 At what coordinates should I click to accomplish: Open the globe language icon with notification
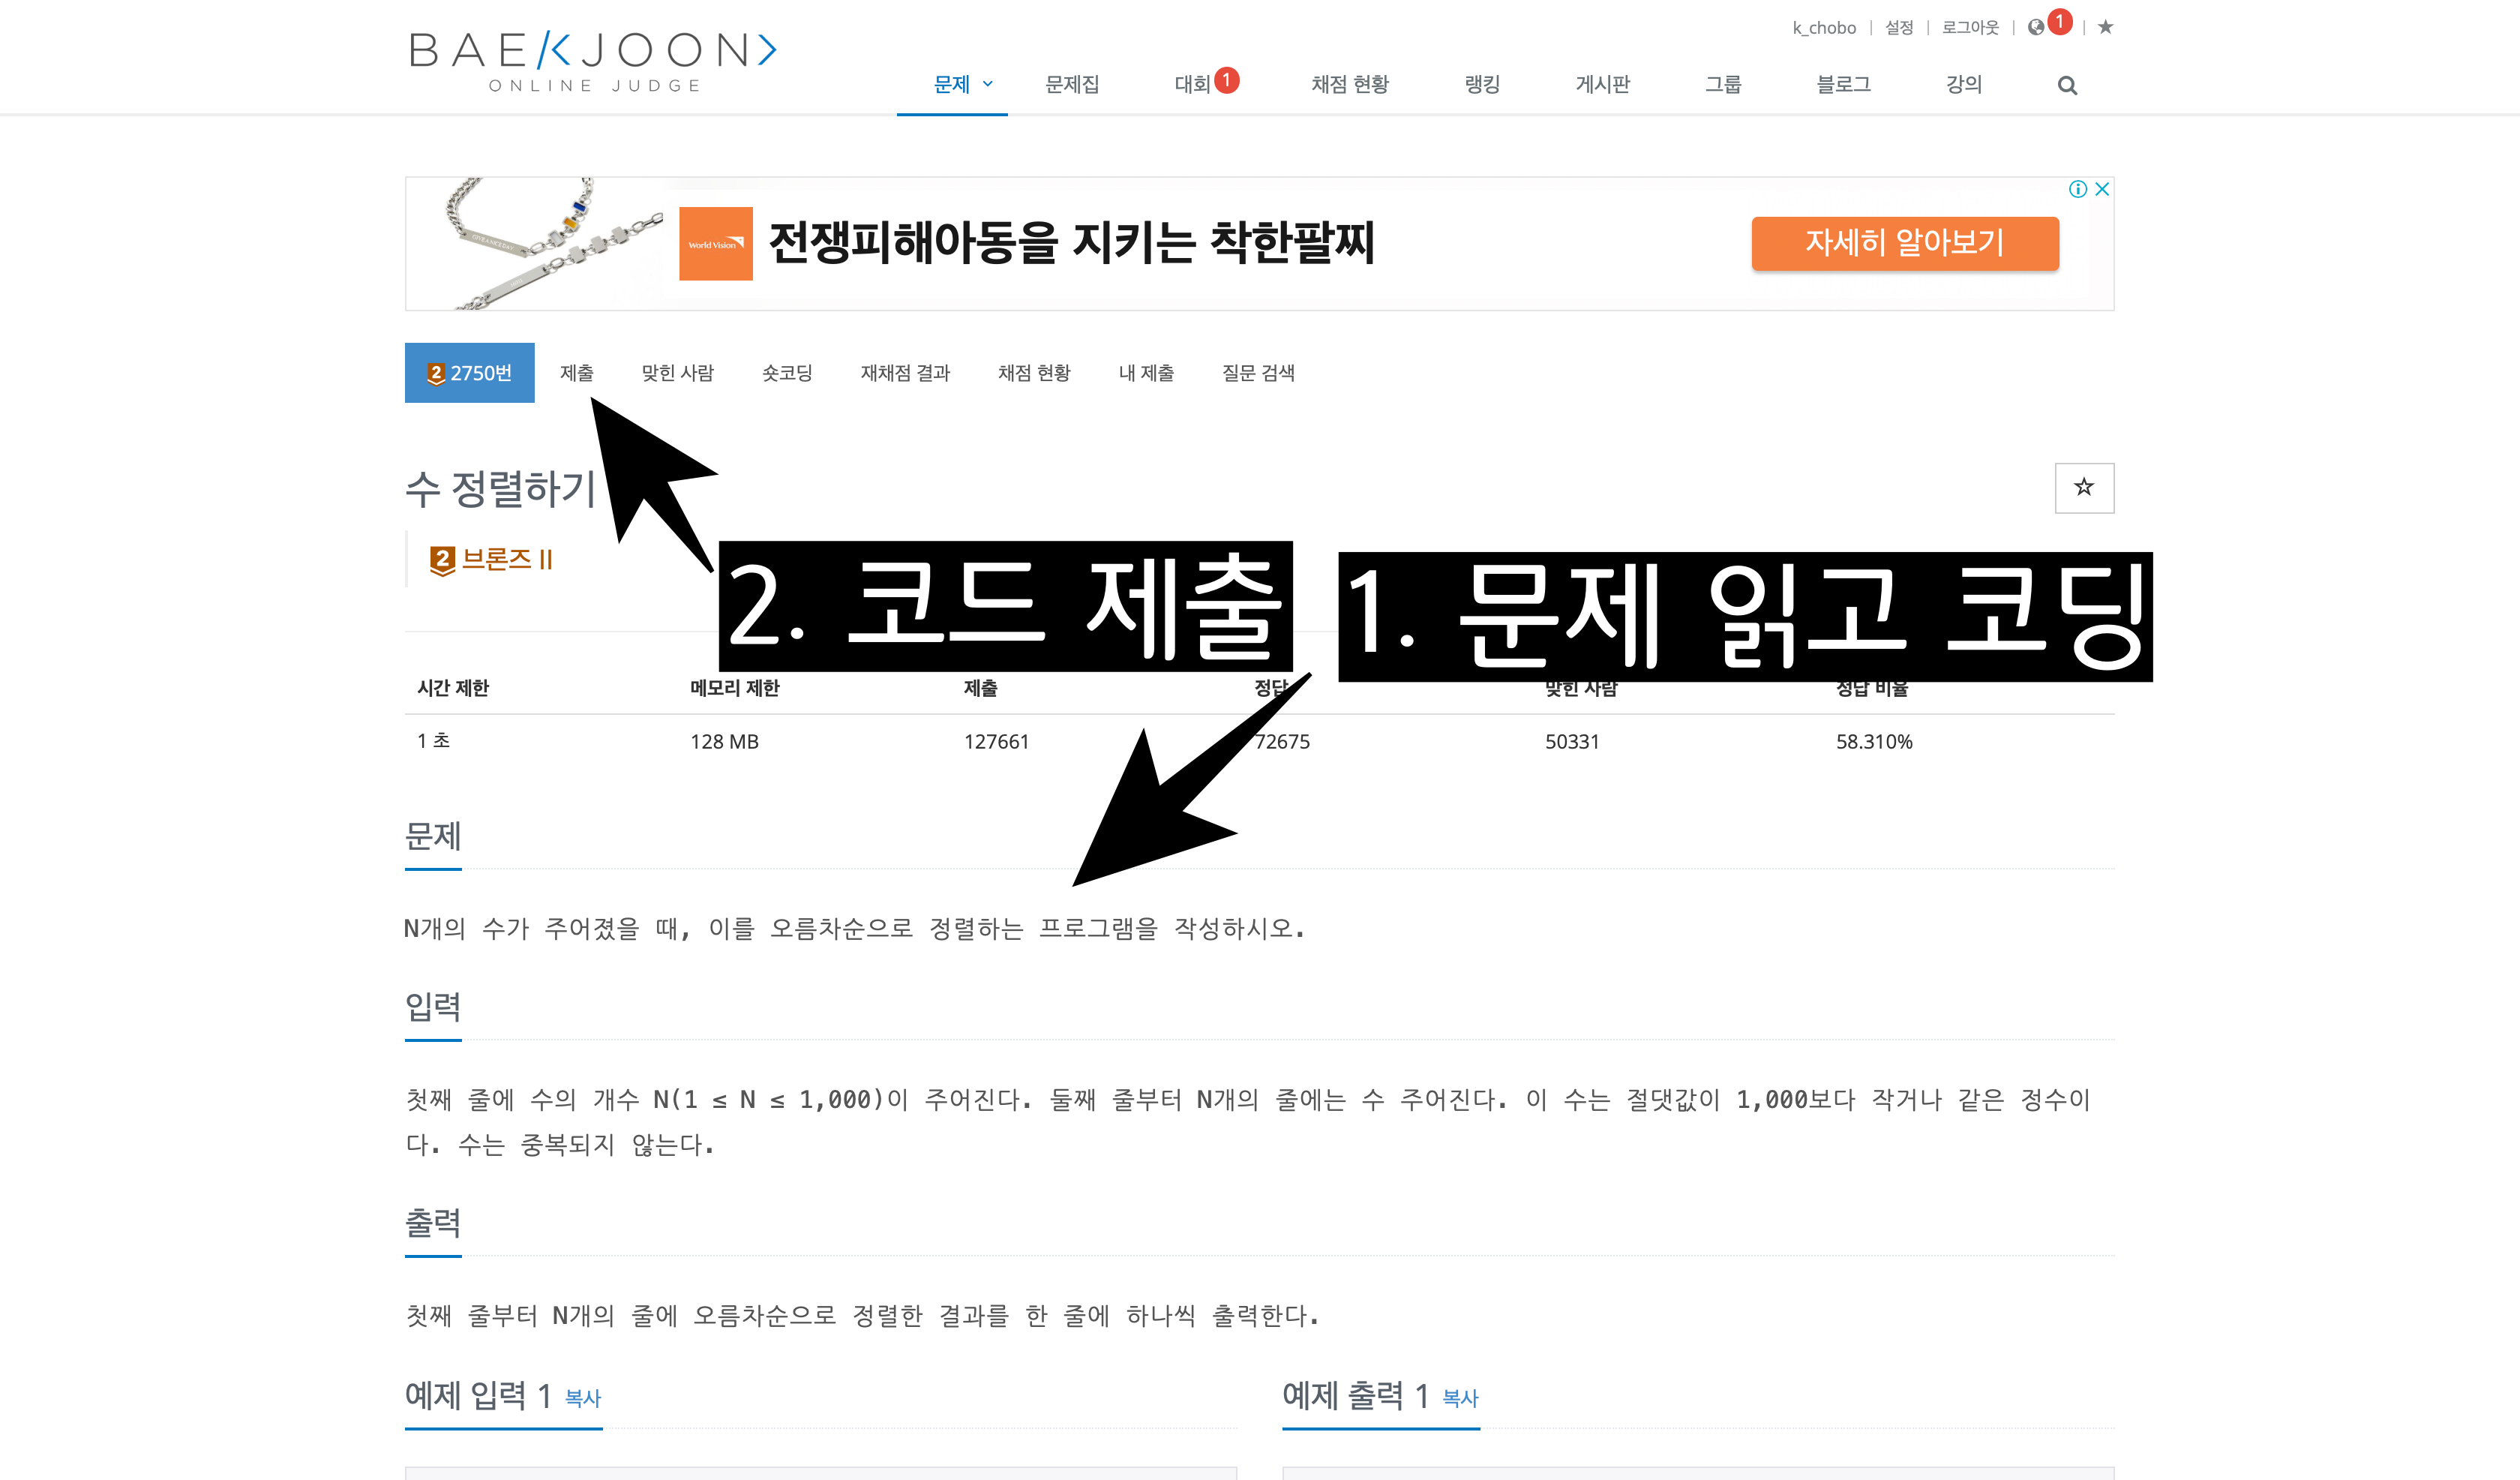tap(2036, 28)
